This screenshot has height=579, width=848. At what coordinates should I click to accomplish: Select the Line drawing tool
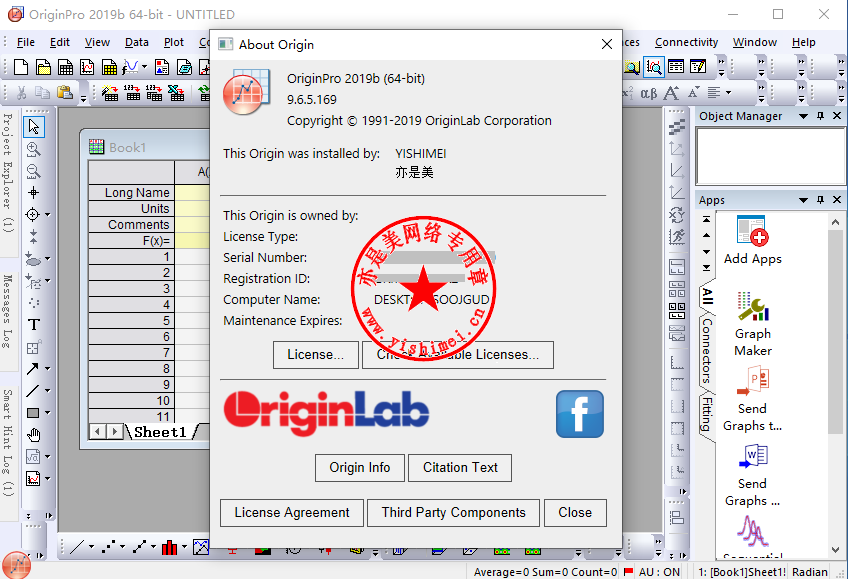pyautogui.click(x=32, y=390)
